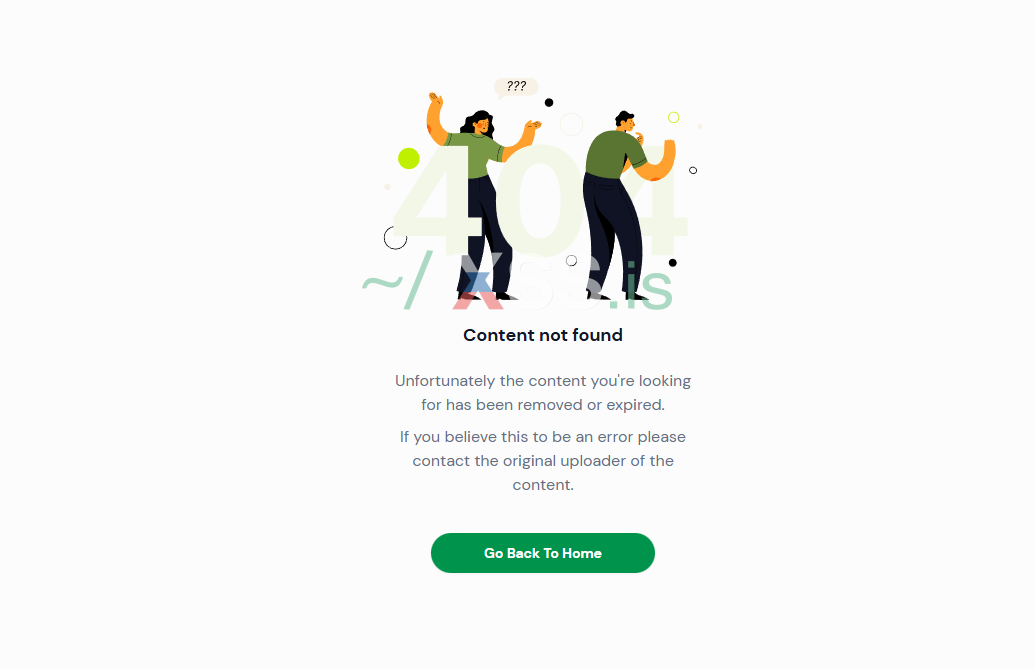Click the black dot near man's feet
Screen dimensions: 1034x670
click(673, 262)
